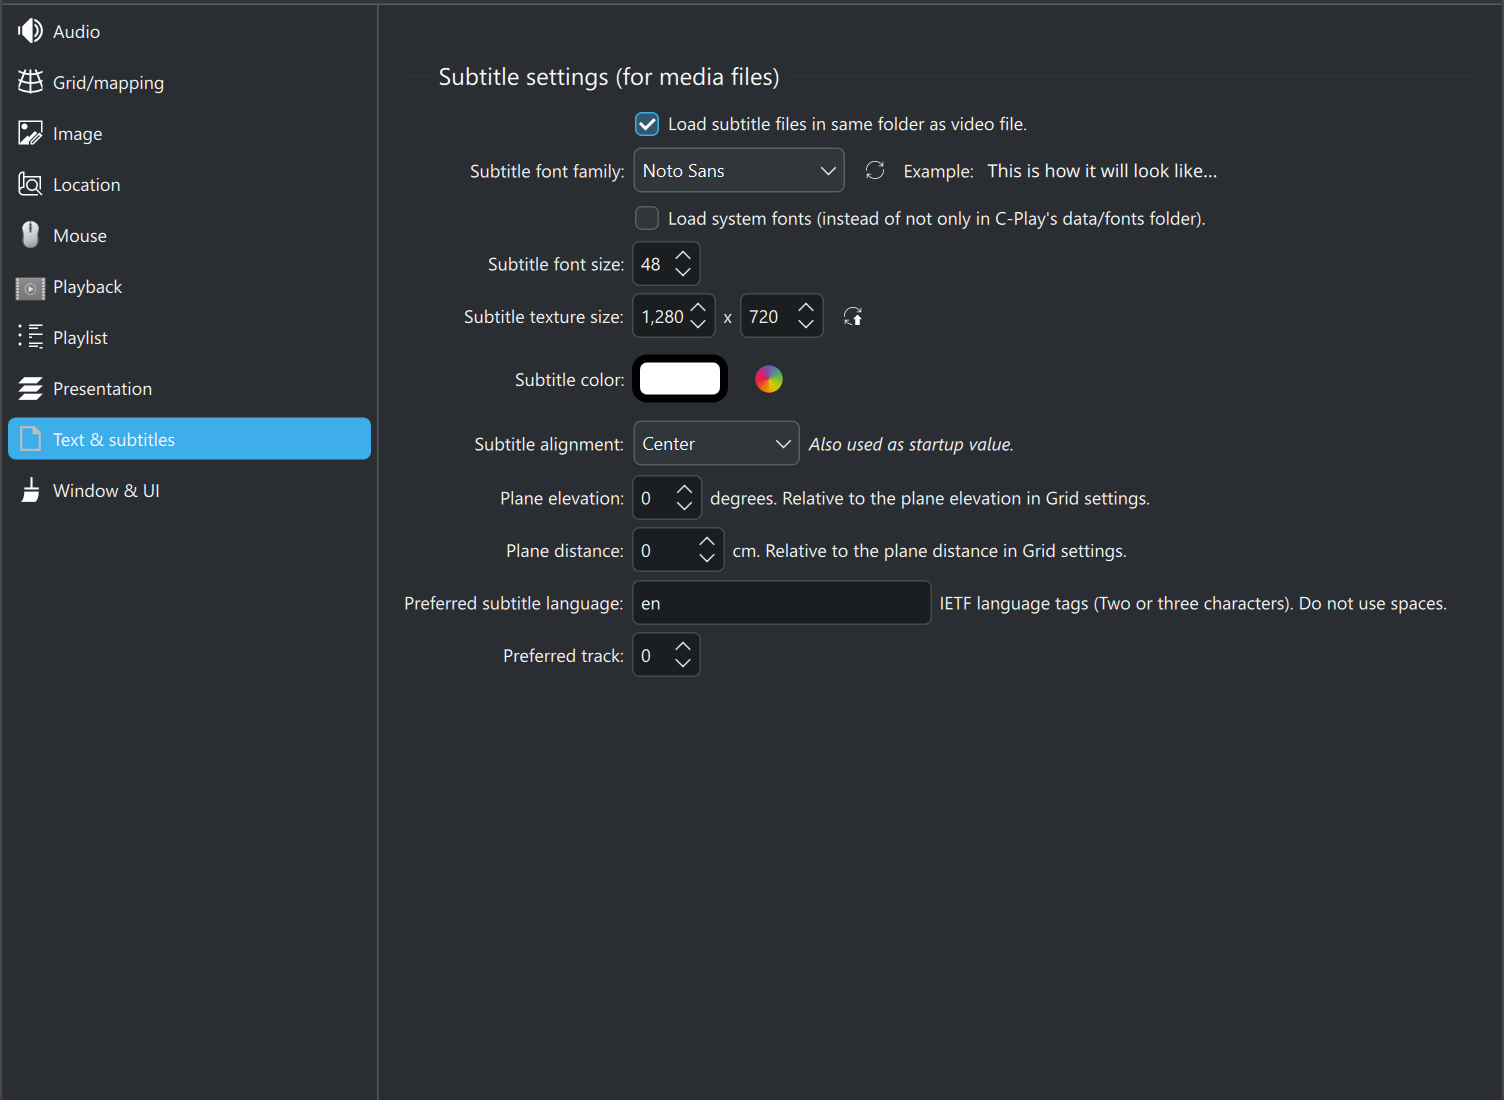Open the Playlist settings section
Viewport: 1504px width, 1100px height.
(x=80, y=338)
